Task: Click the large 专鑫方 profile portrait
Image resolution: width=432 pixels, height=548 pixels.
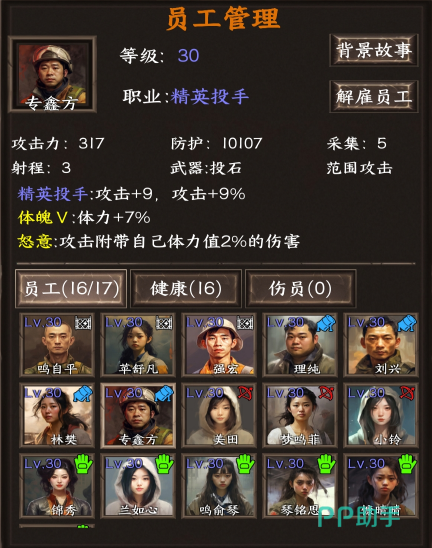Action: [52, 74]
